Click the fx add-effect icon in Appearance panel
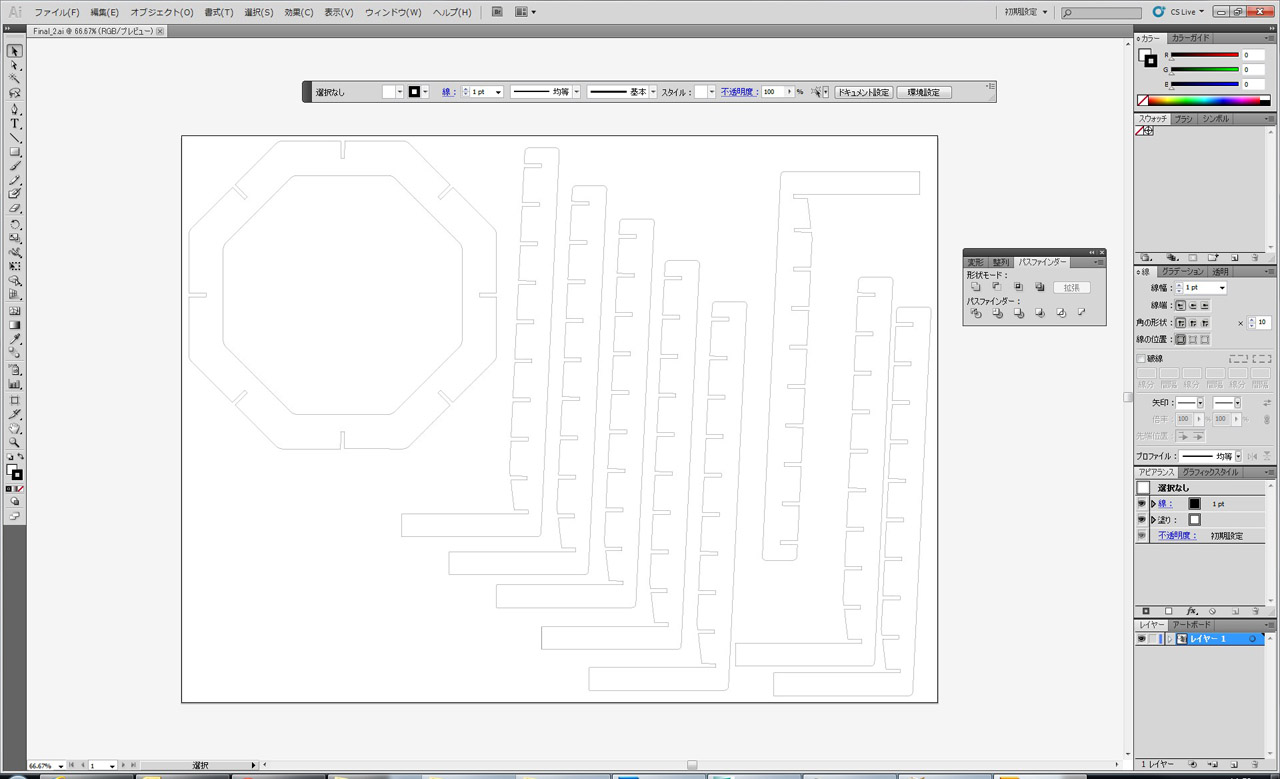This screenshot has width=1280, height=779. [x=1191, y=611]
